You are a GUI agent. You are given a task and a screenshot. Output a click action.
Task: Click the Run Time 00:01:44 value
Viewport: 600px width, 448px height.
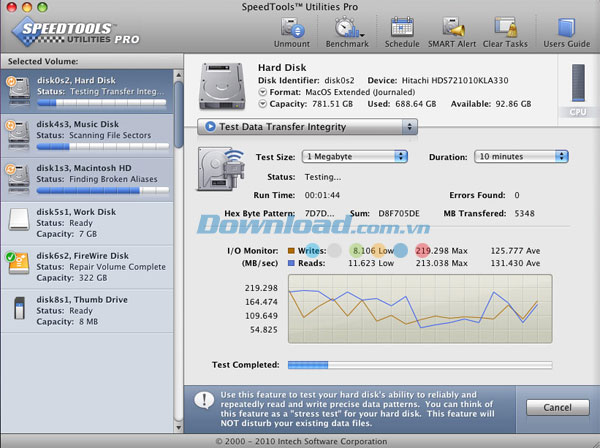pyautogui.click(x=322, y=195)
